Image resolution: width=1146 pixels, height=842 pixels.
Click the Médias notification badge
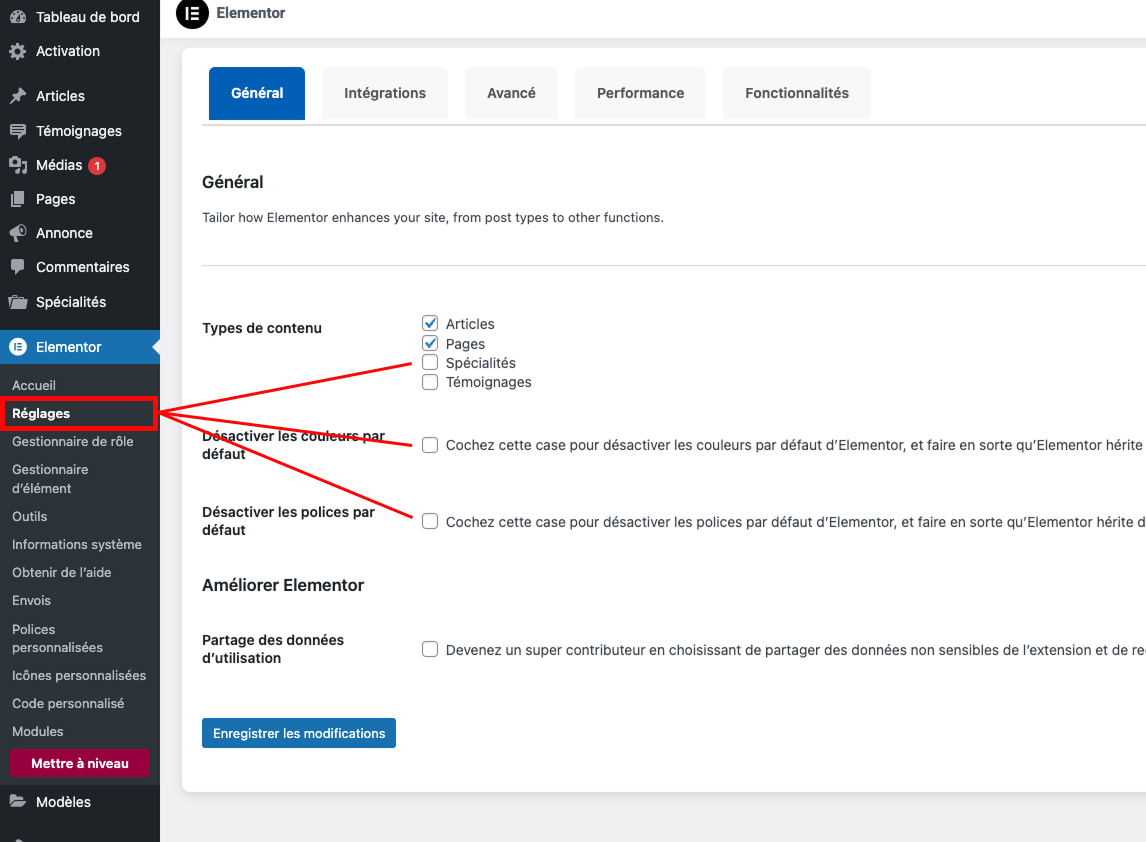(97, 166)
